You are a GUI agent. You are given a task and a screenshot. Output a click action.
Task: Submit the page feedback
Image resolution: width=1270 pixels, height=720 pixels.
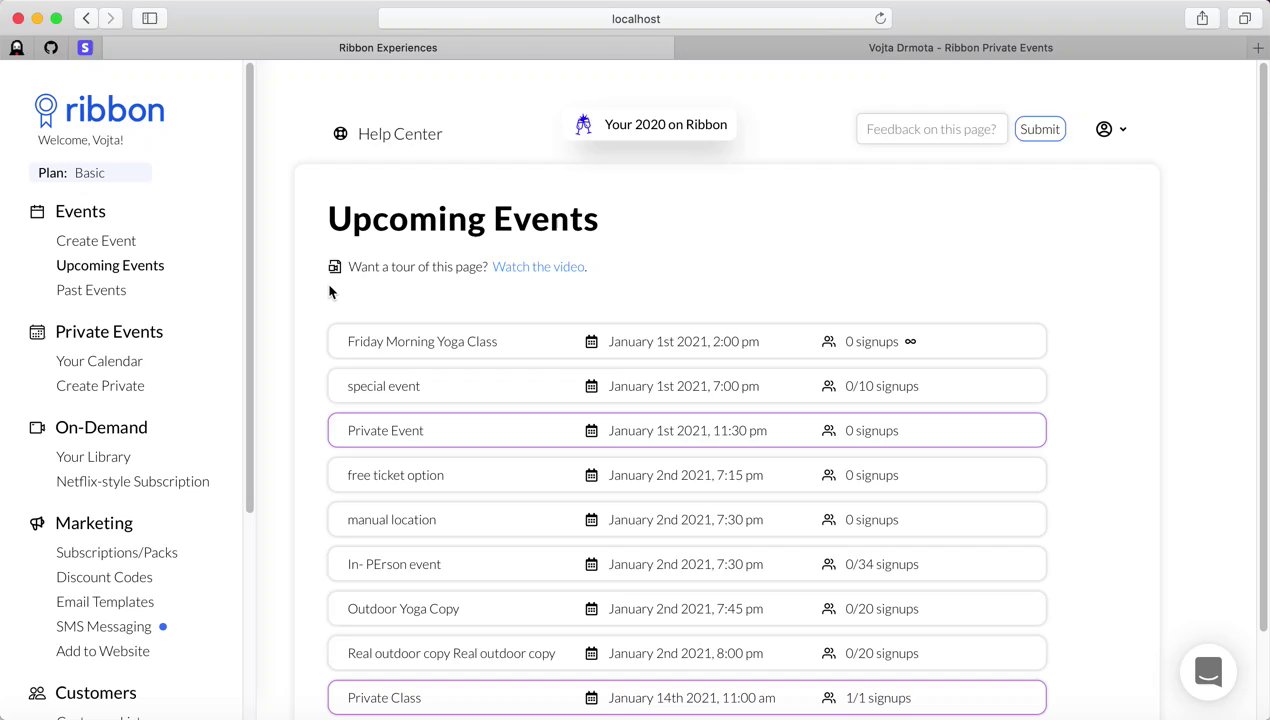(x=1040, y=129)
